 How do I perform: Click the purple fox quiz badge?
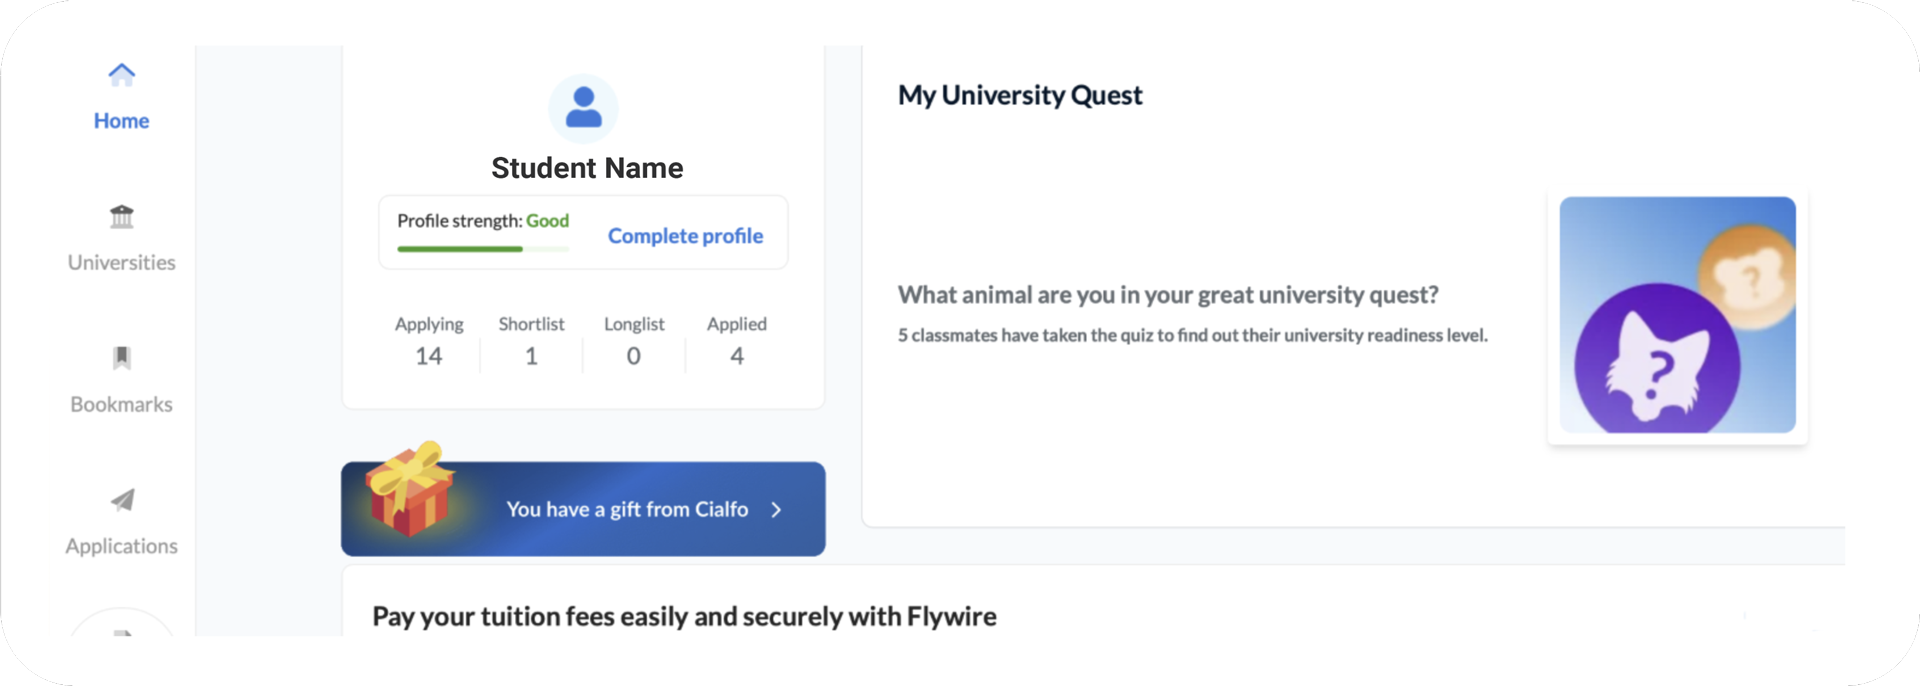[x=1656, y=366]
